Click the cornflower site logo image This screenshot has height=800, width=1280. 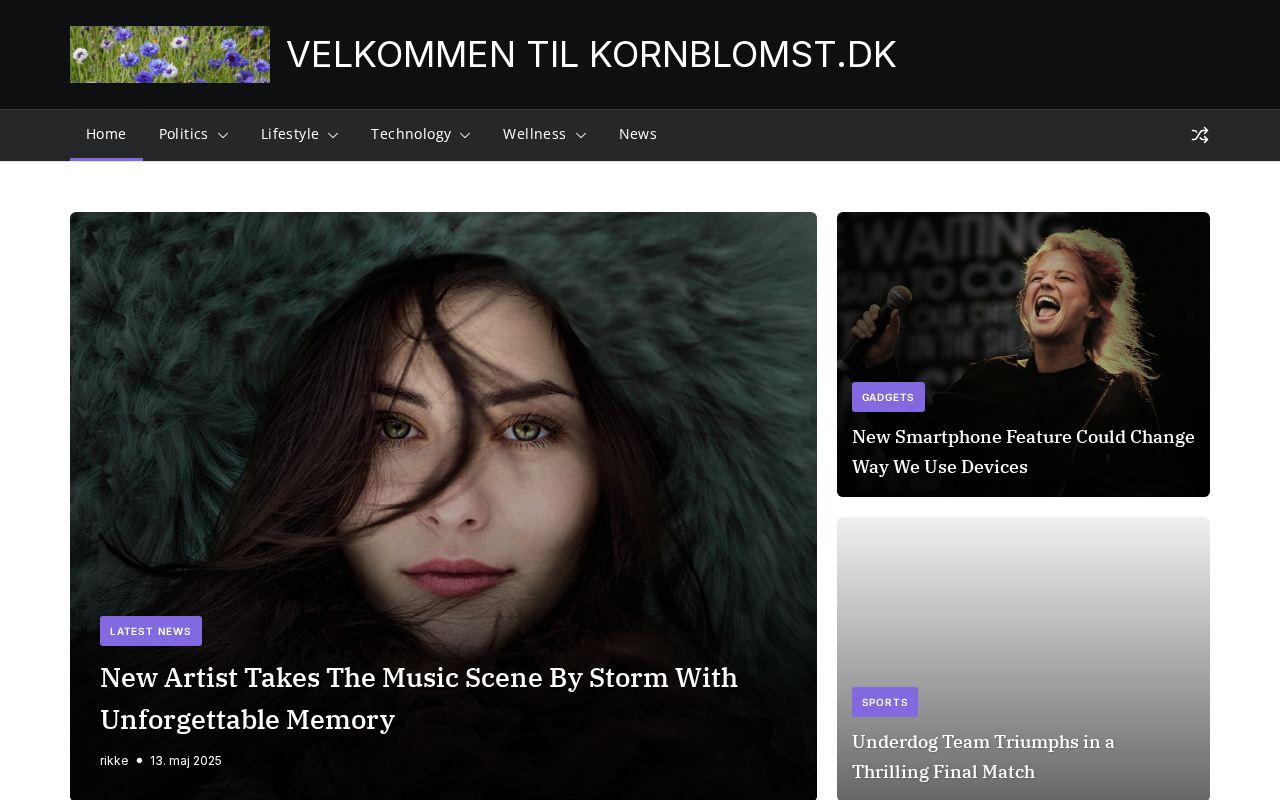click(x=170, y=54)
